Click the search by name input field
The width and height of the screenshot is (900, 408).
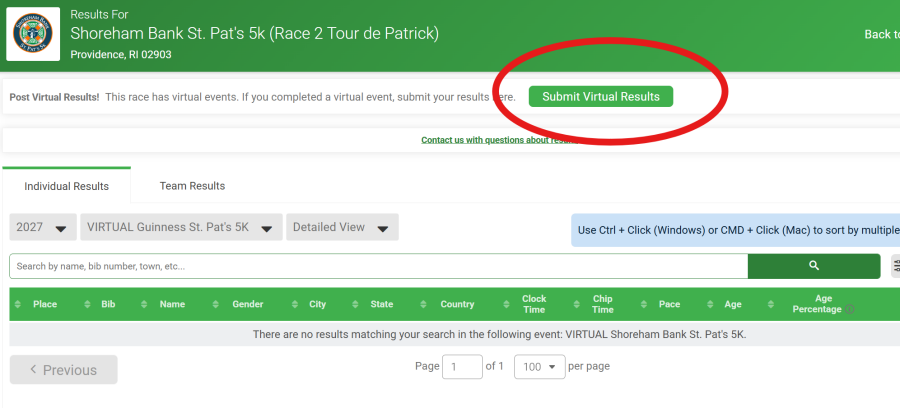[378, 266]
